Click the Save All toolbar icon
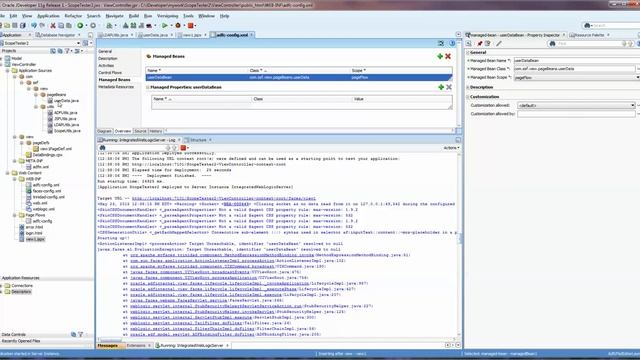Image resolution: width=640 pixels, height=360 pixels. pyautogui.click(x=22, y=25)
